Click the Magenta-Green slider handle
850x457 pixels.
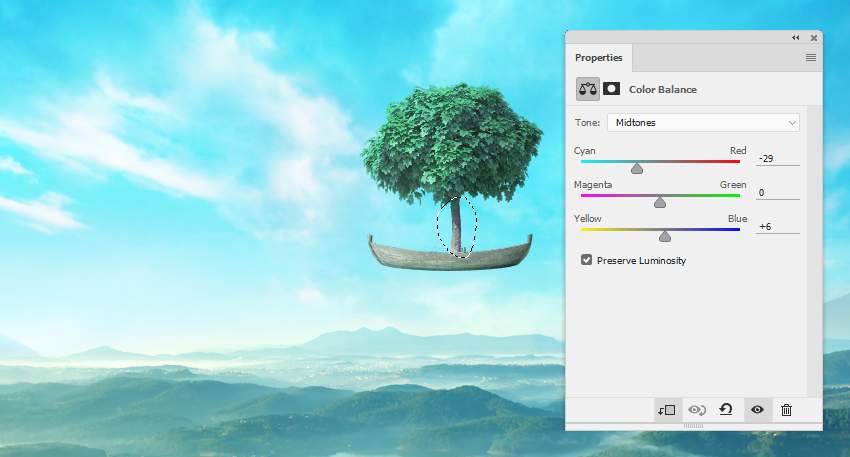pos(660,202)
